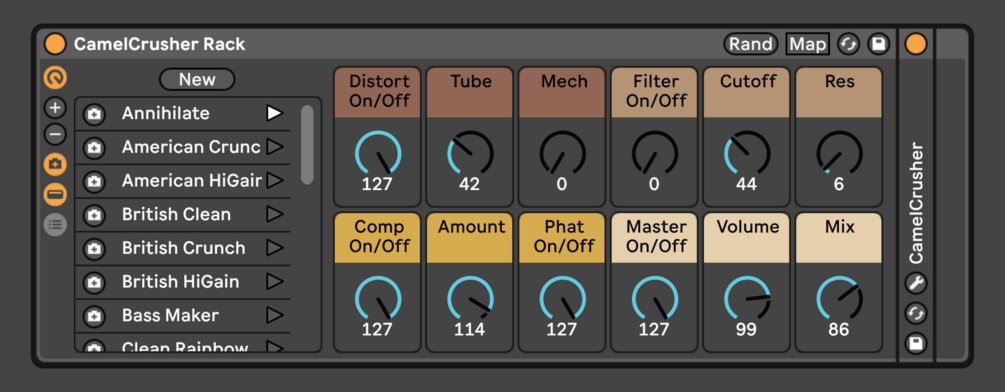The image size is (1005, 392).
Task: Toggle the macro variations camera icon
Action: pyautogui.click(x=55, y=165)
